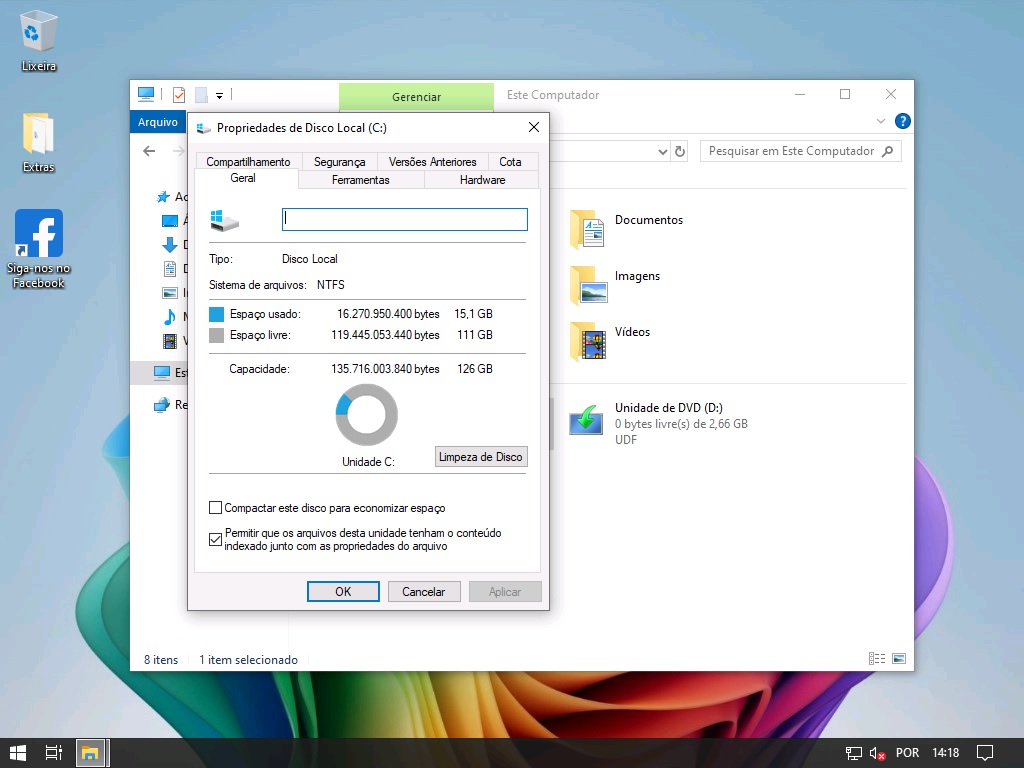The image size is (1024, 768).
Task: Click the drive label text field
Action: [x=404, y=219]
